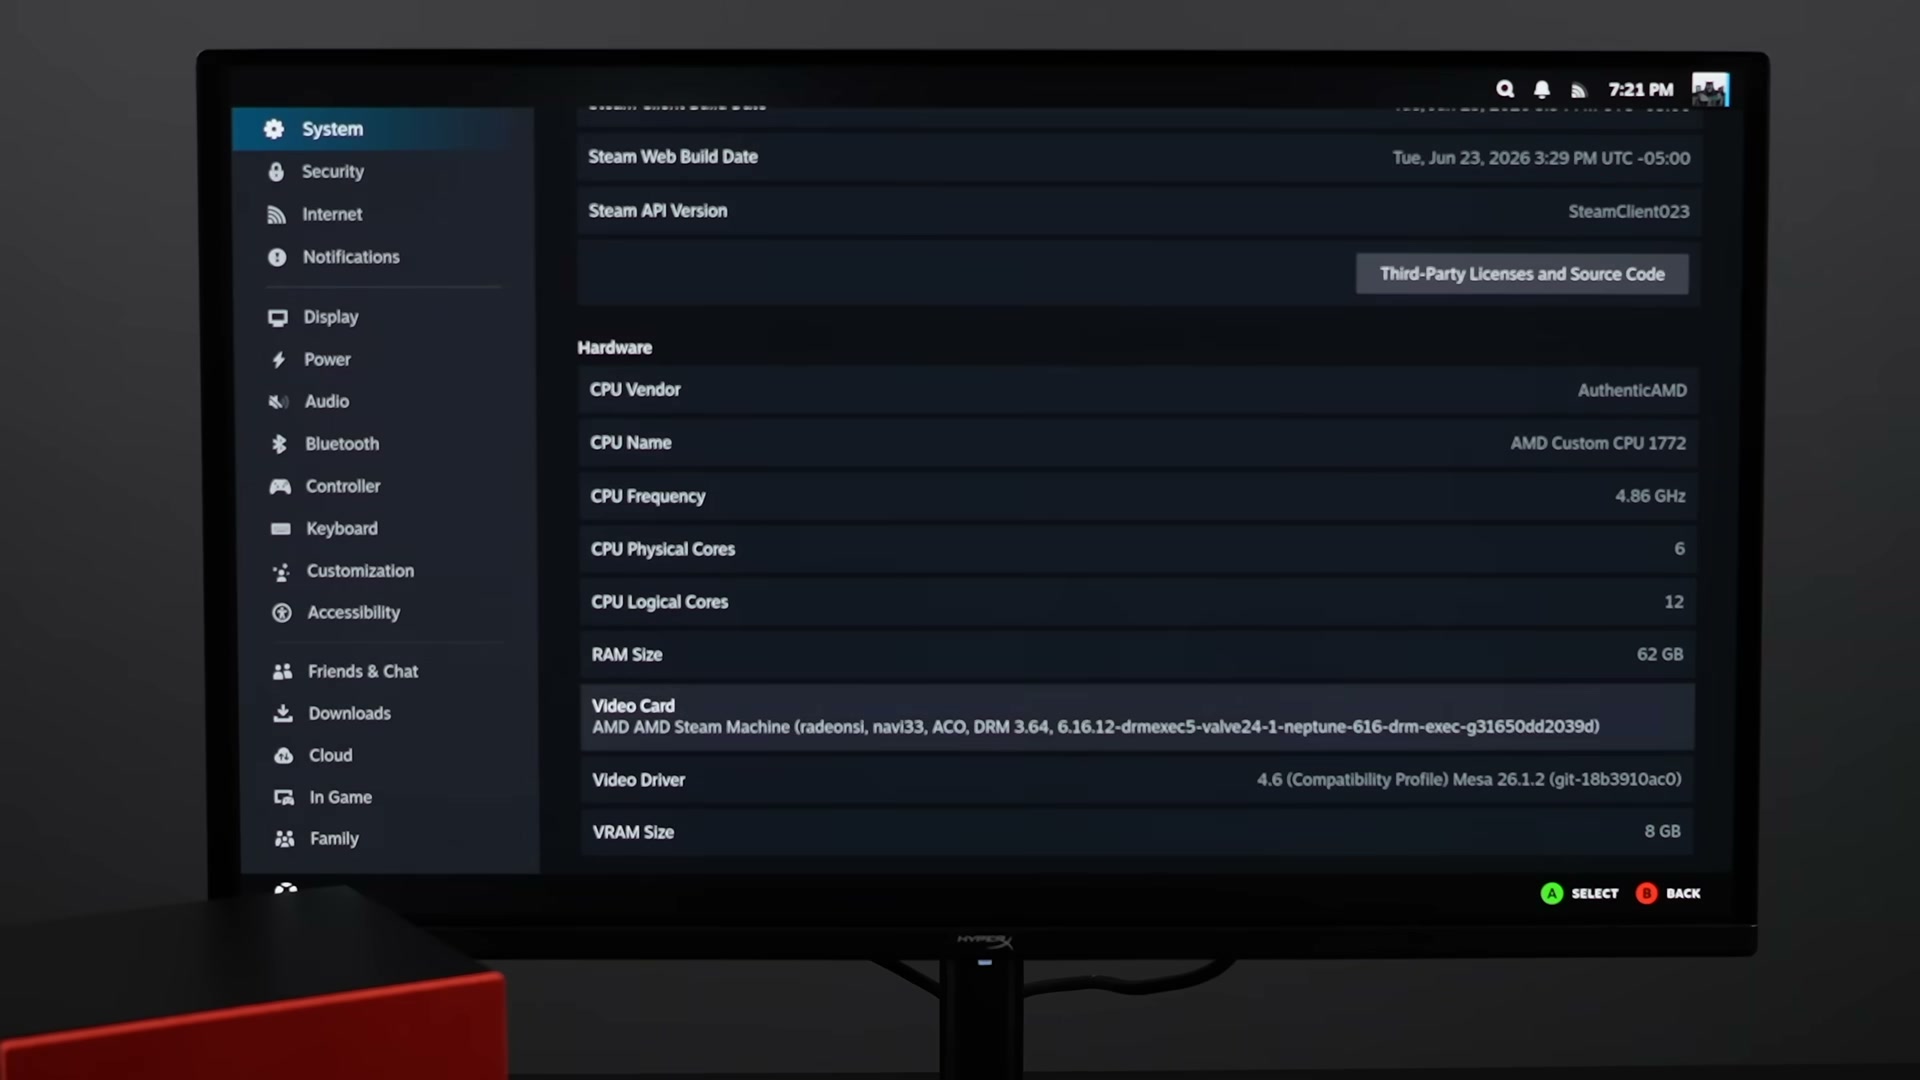Click the AuthenticAMD vendor value
Screen dimensions: 1920x1080
click(1632, 391)
